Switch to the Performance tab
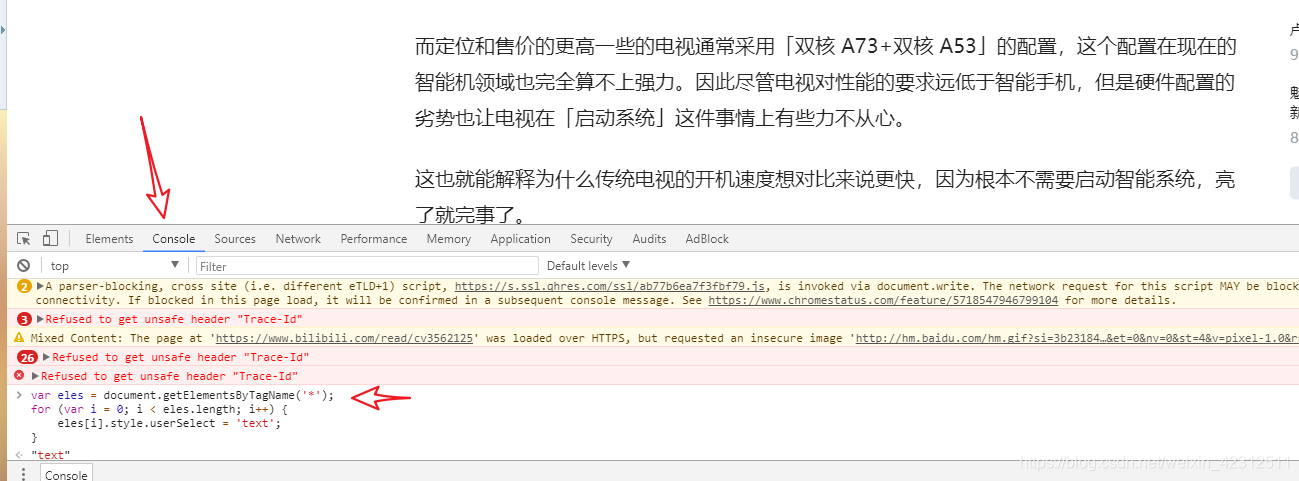 click(374, 239)
